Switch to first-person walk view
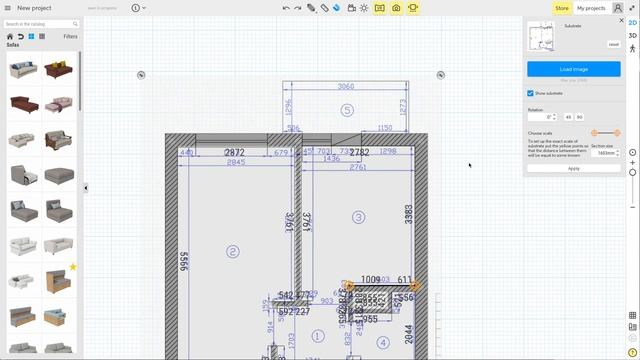This screenshot has width=640, height=360. [632, 49]
